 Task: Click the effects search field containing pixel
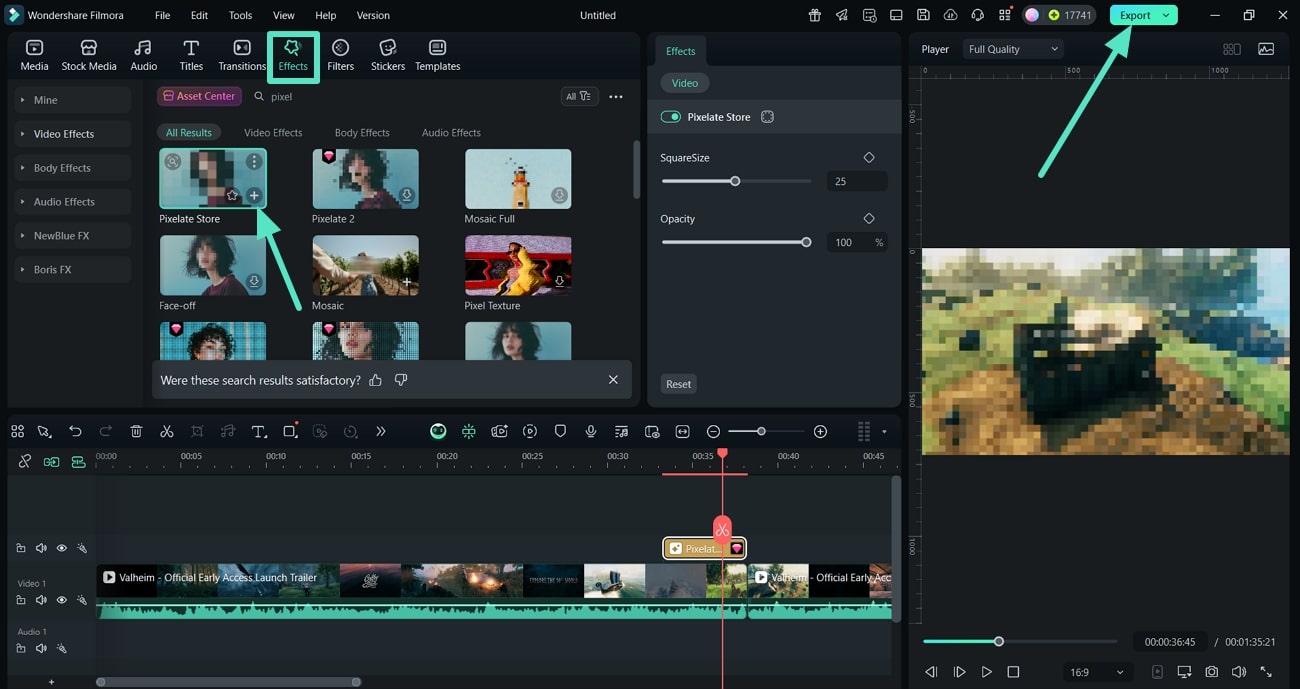pos(400,97)
